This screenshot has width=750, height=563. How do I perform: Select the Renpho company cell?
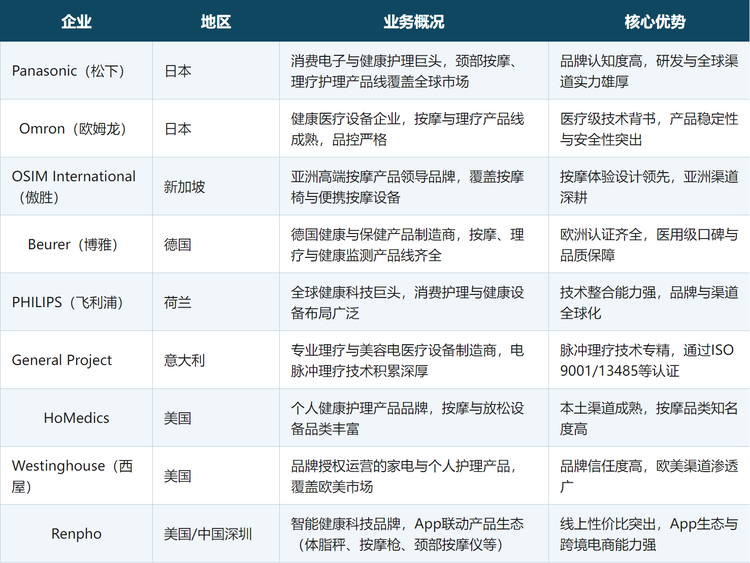coord(77,534)
